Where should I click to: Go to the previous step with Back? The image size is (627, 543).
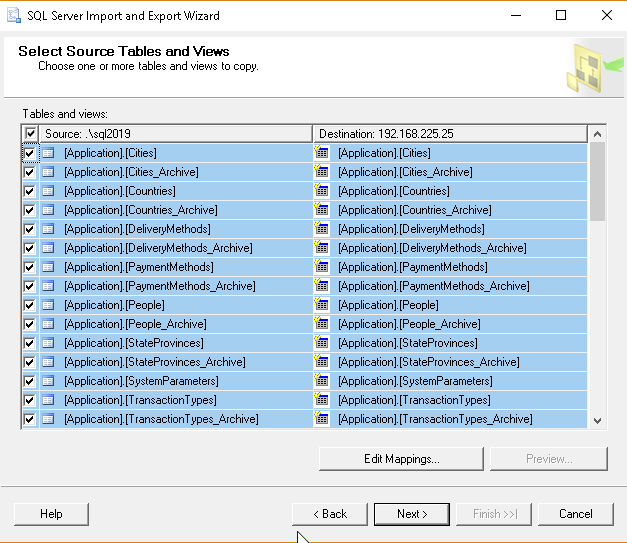point(329,514)
